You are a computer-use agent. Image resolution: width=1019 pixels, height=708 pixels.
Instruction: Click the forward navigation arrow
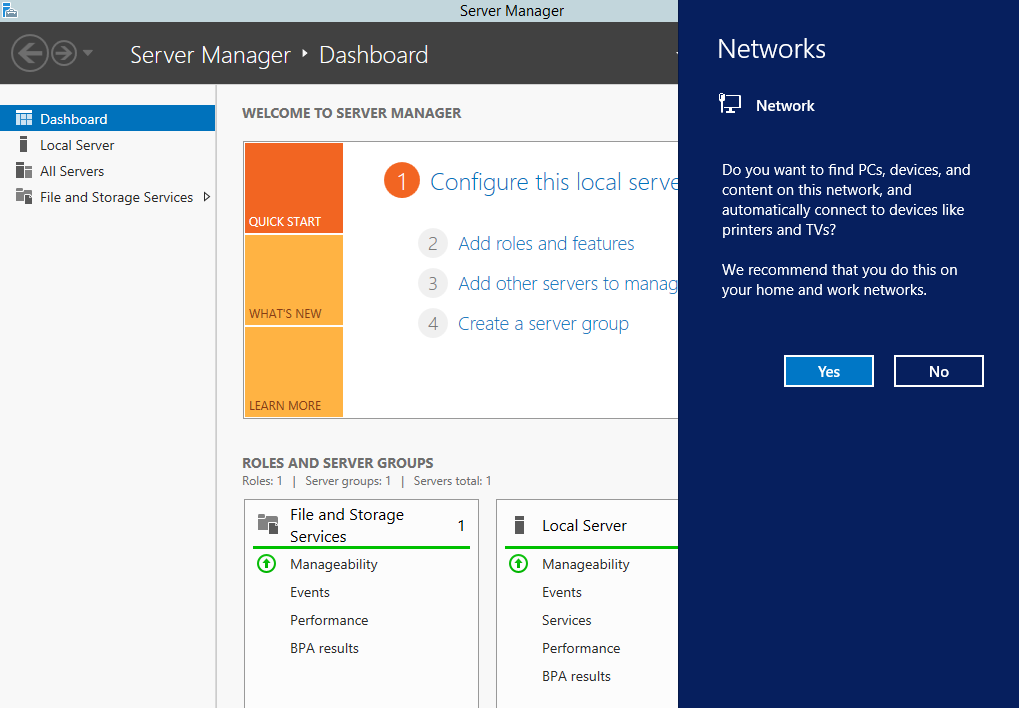(64, 53)
